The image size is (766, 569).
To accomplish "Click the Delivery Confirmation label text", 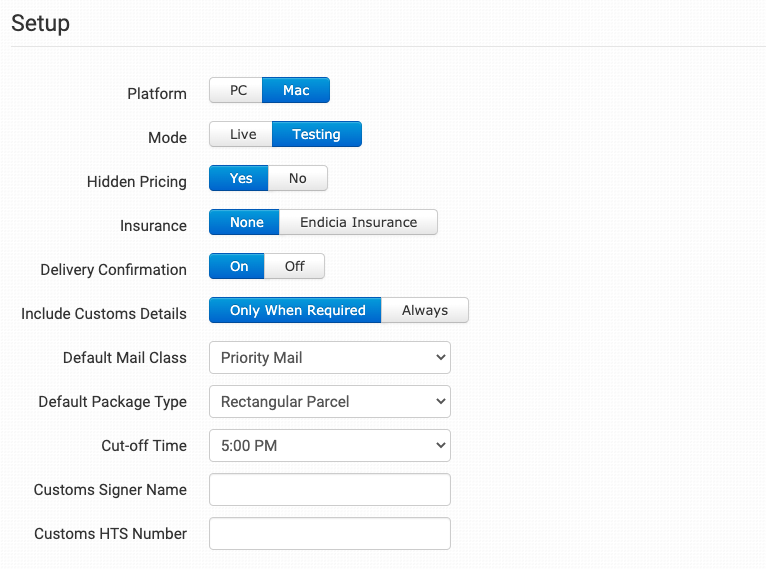I will click(x=113, y=270).
